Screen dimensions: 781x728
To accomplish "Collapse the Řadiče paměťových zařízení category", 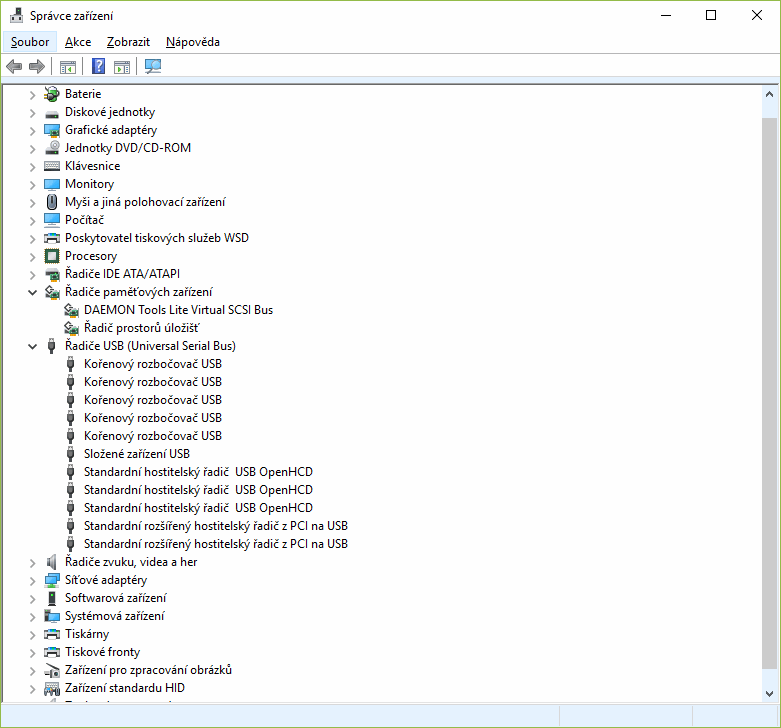I will 33,292.
